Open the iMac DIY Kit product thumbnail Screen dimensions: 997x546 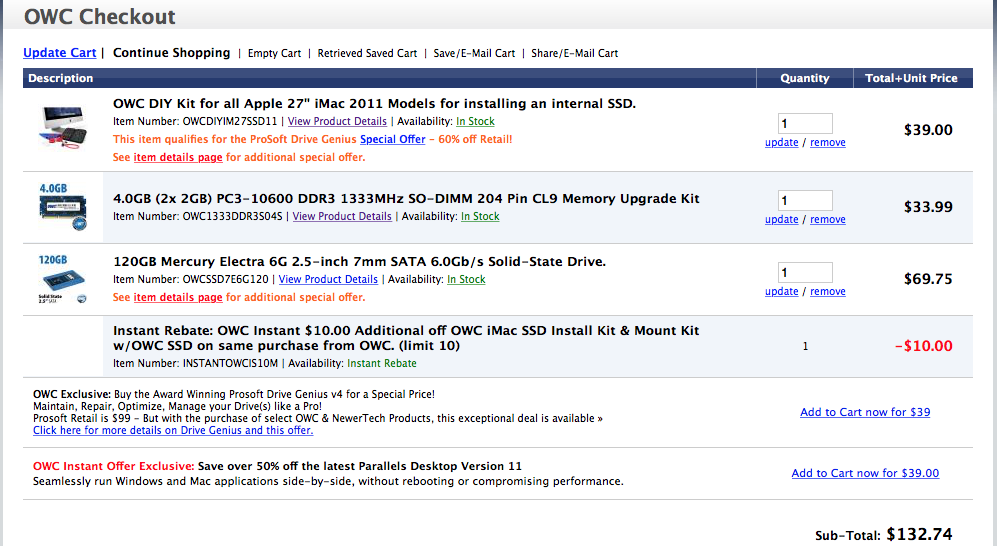coord(63,127)
